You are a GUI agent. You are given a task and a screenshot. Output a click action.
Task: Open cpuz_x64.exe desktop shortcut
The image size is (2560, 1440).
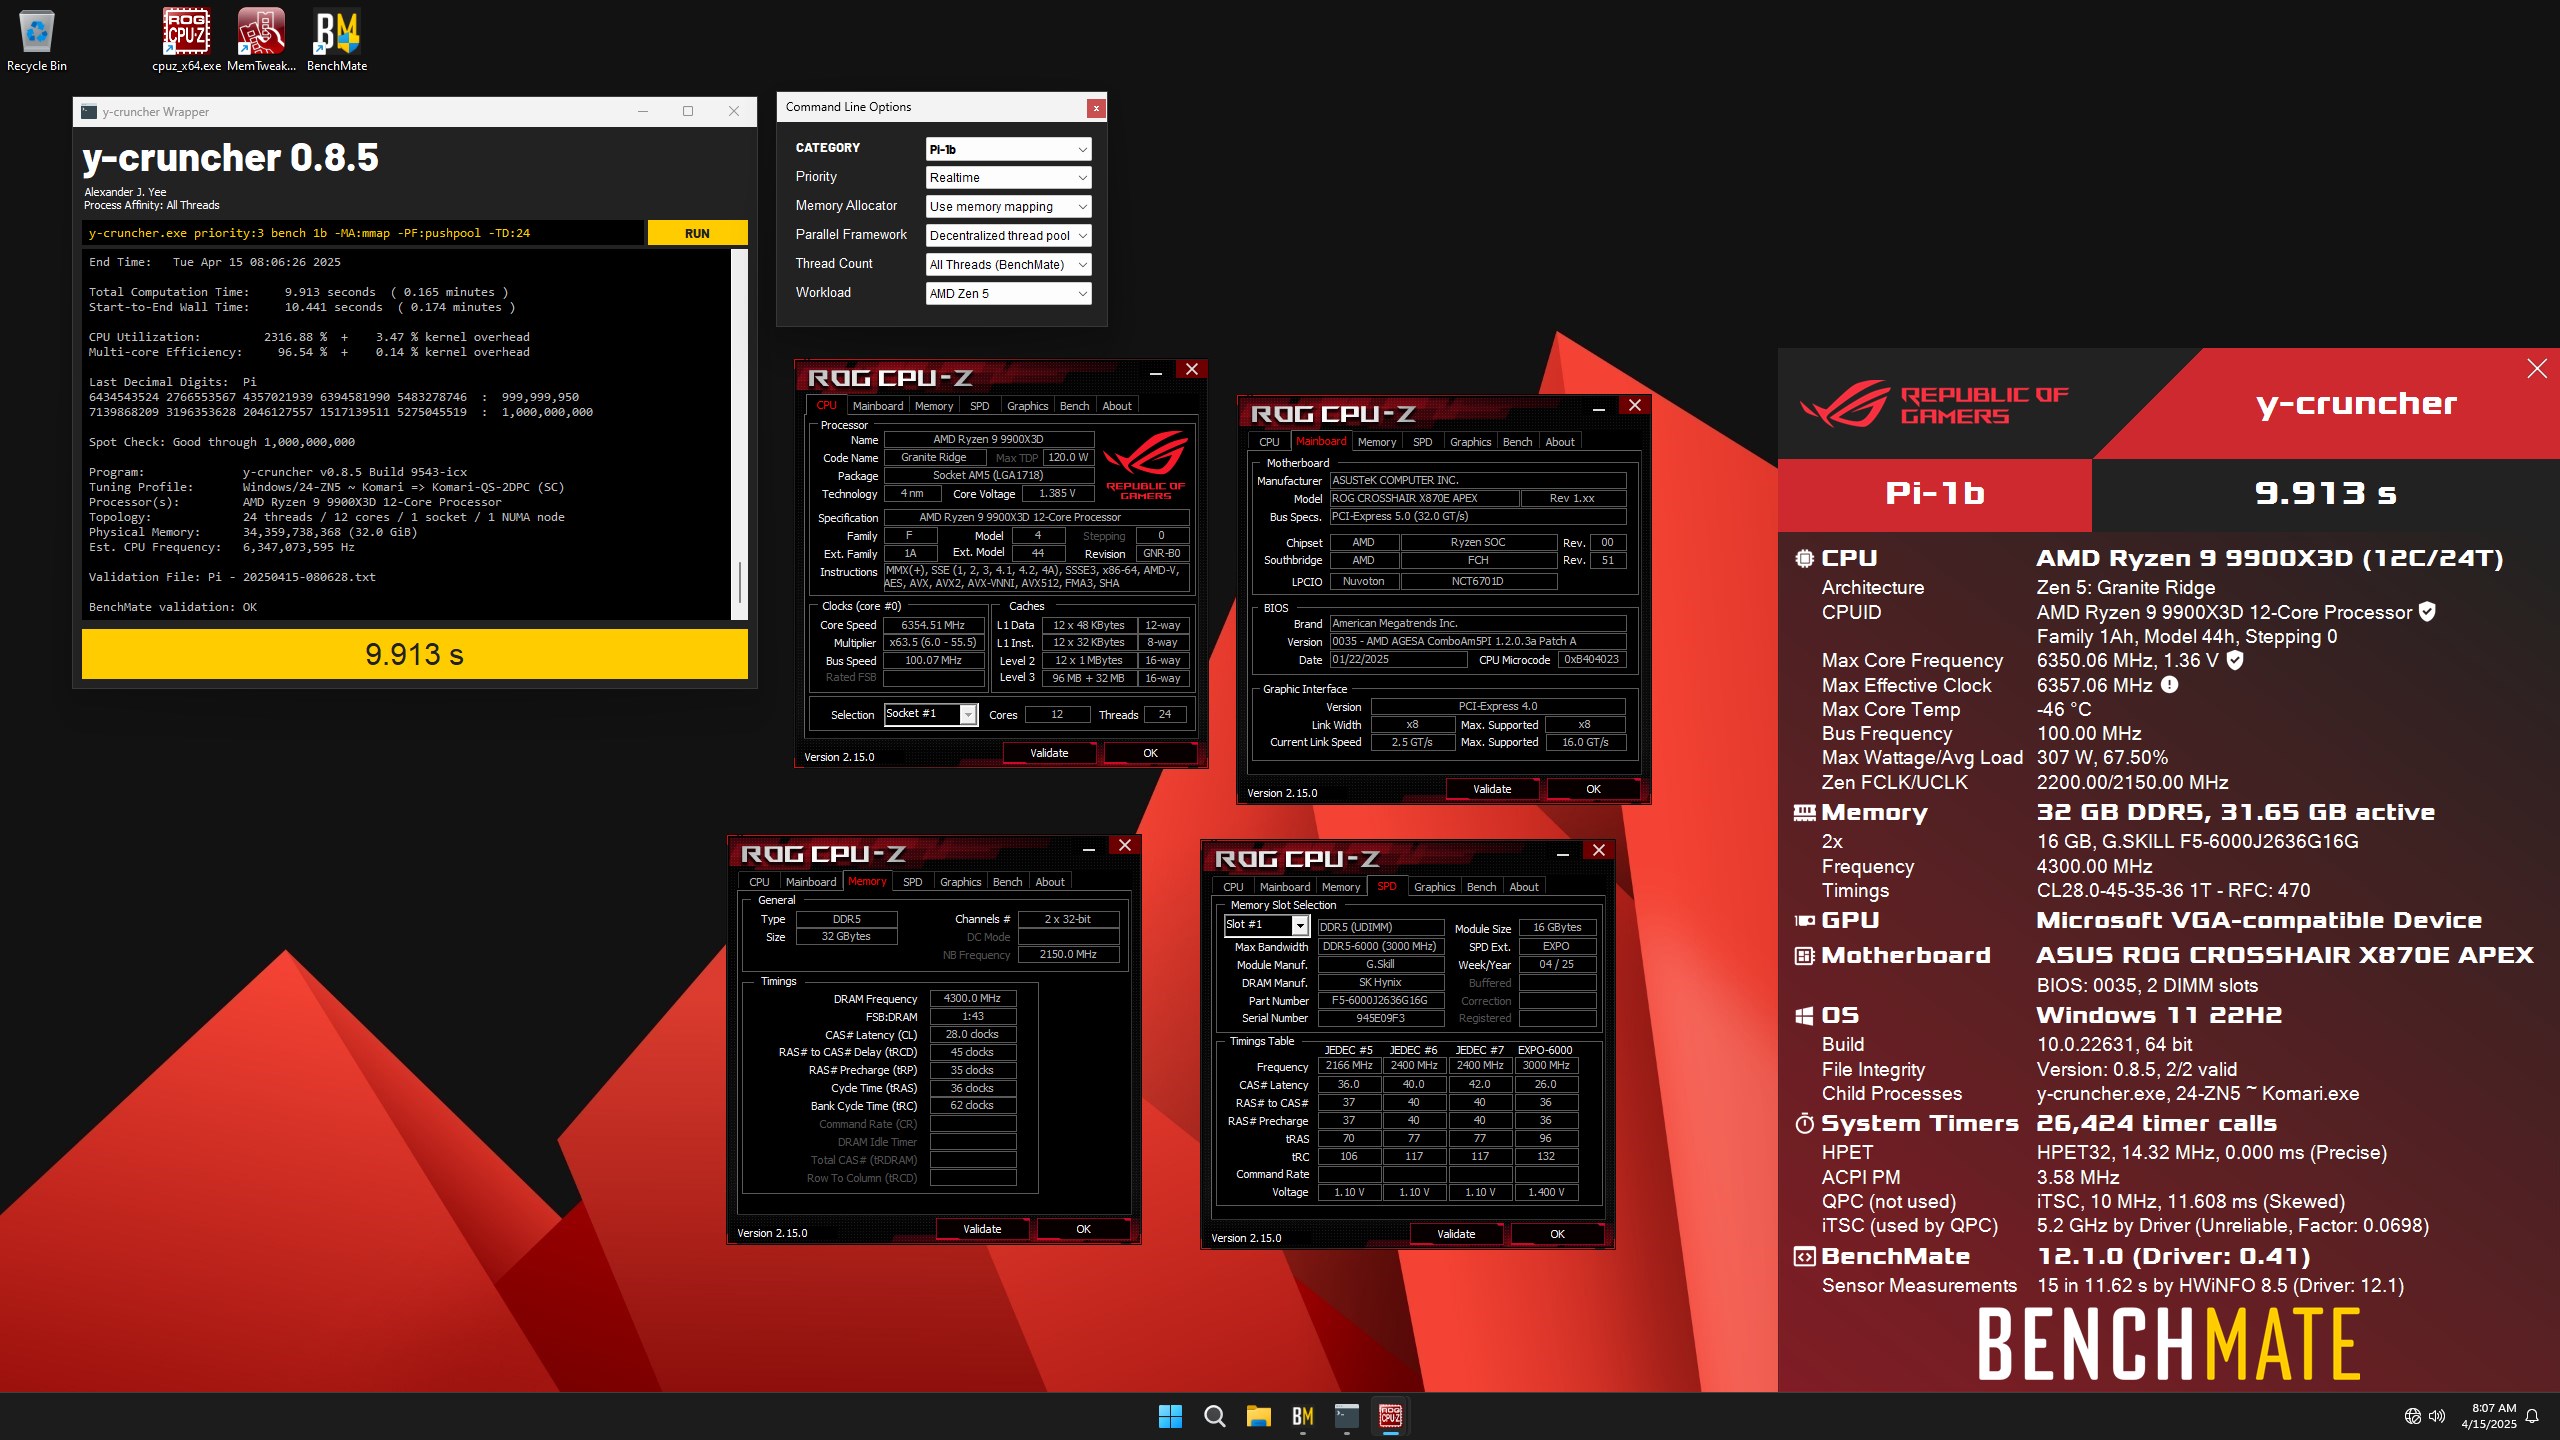tap(186, 40)
